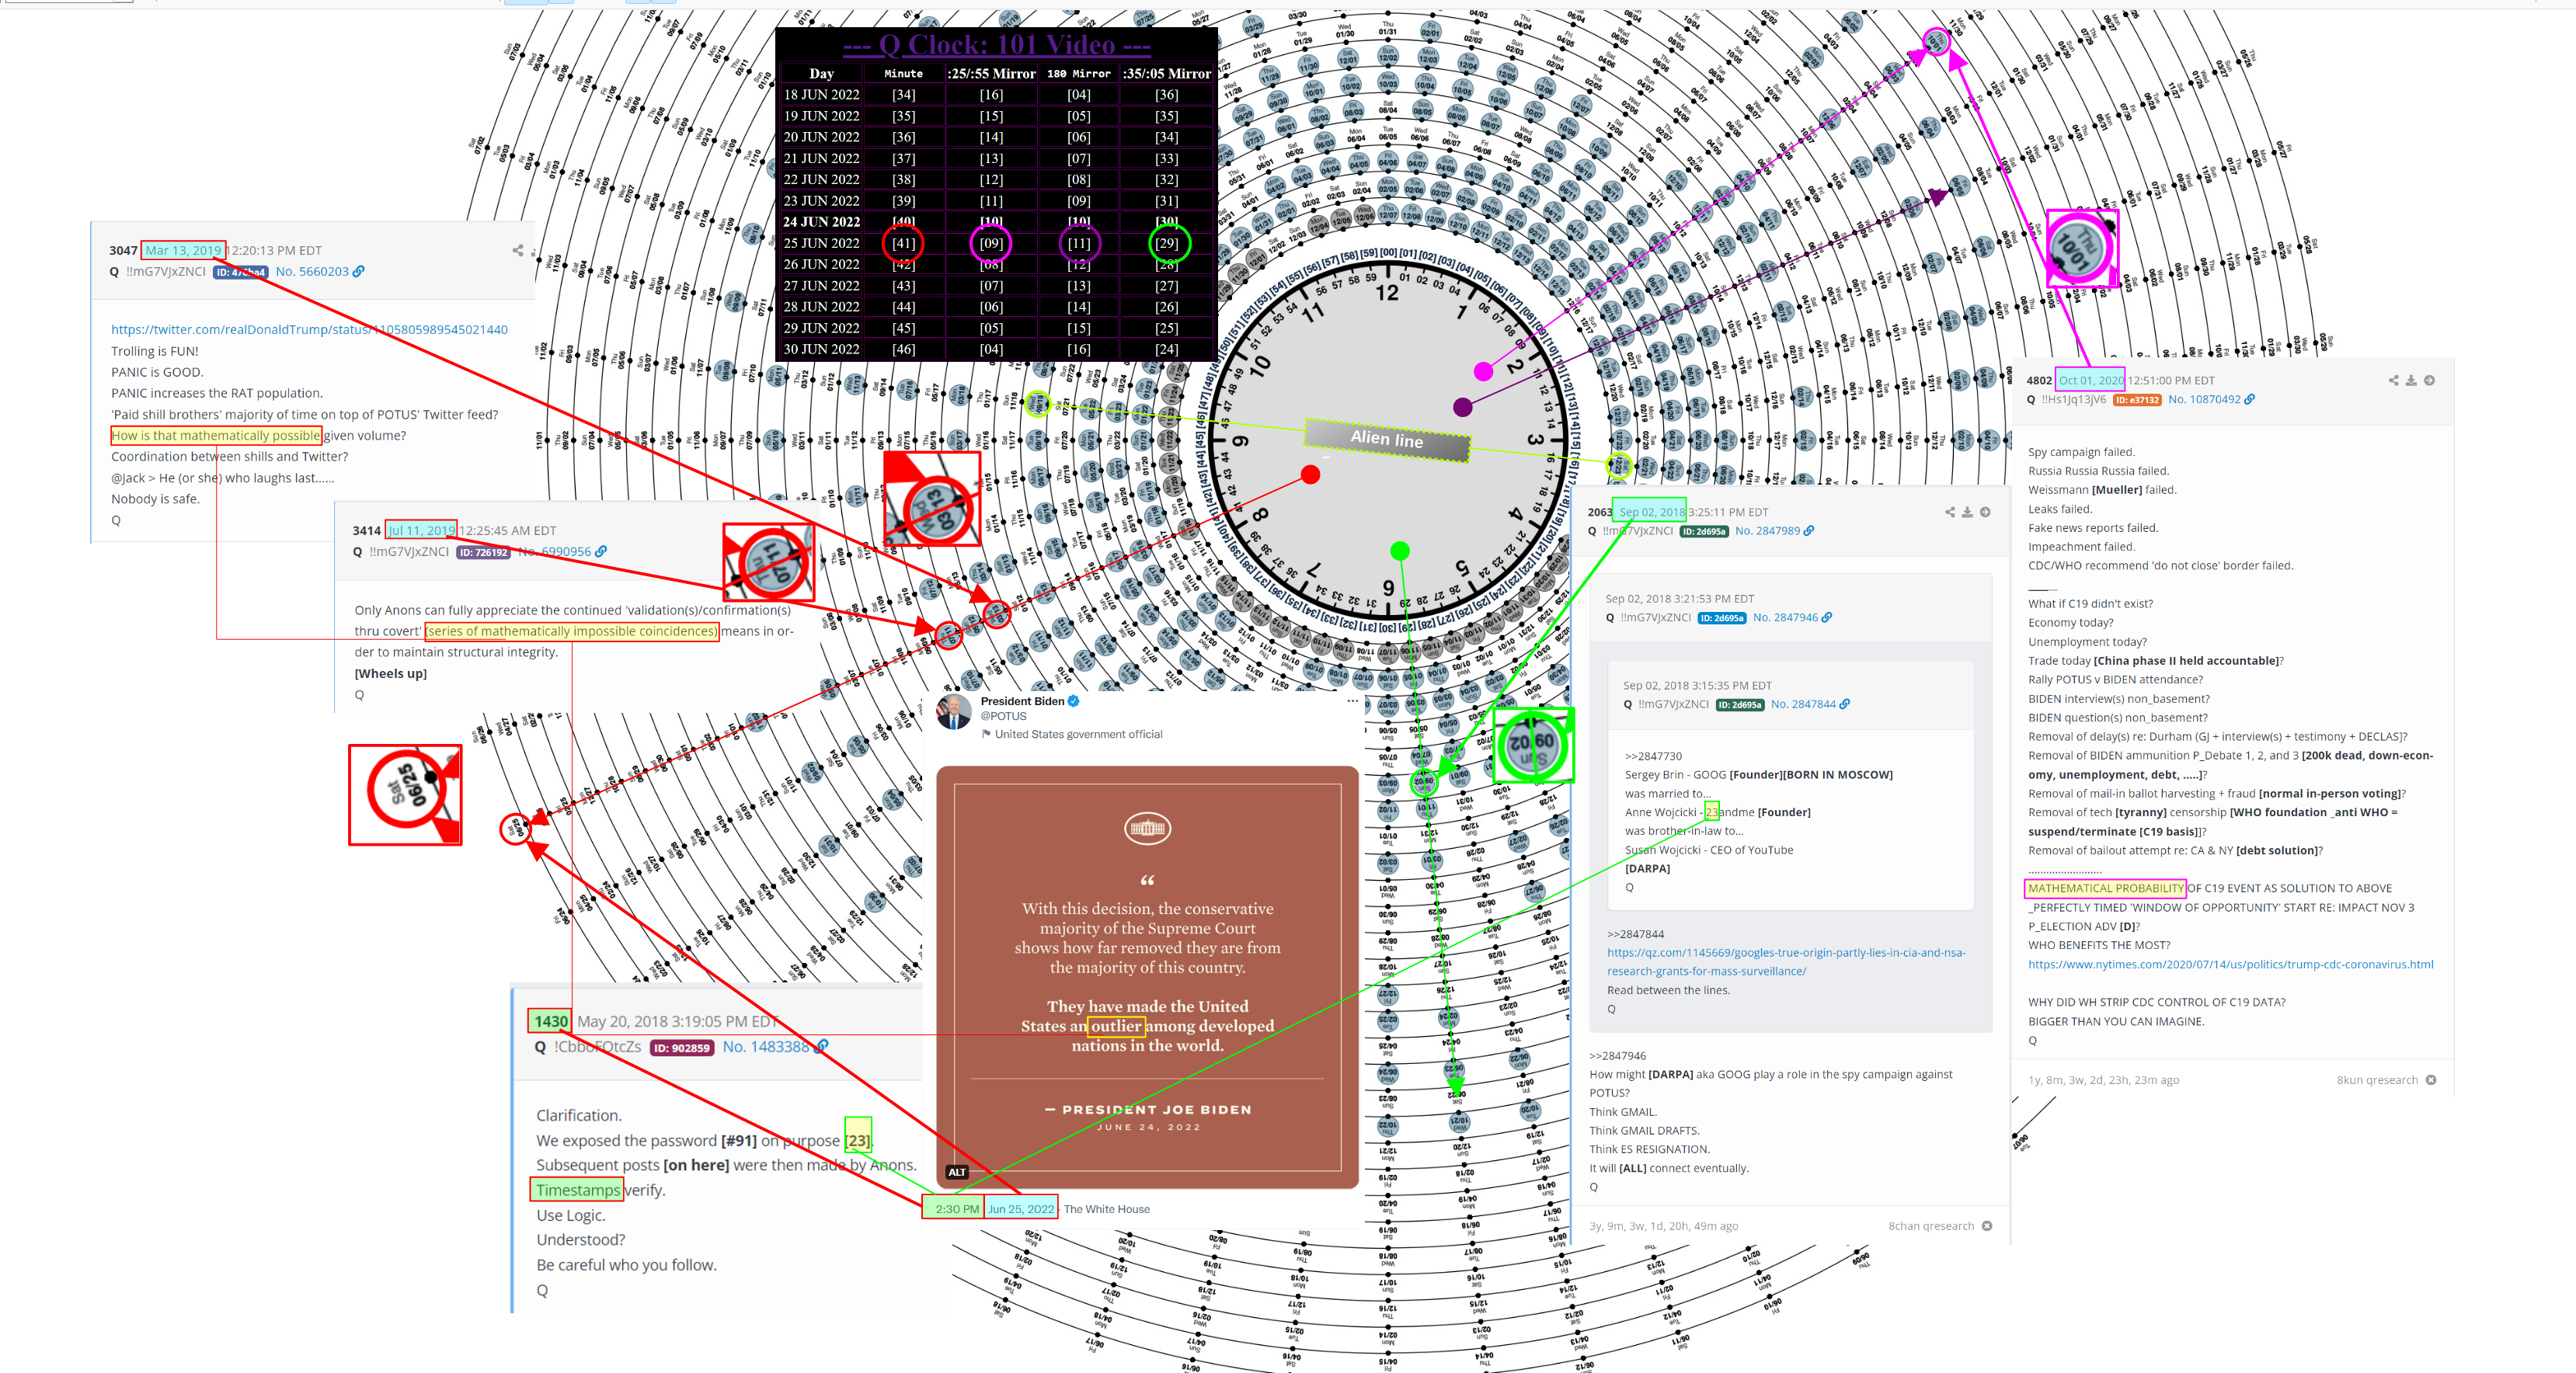2576x1373 pixels.
Task: Click the :25/:55 Mirror column header
Action: [991, 74]
